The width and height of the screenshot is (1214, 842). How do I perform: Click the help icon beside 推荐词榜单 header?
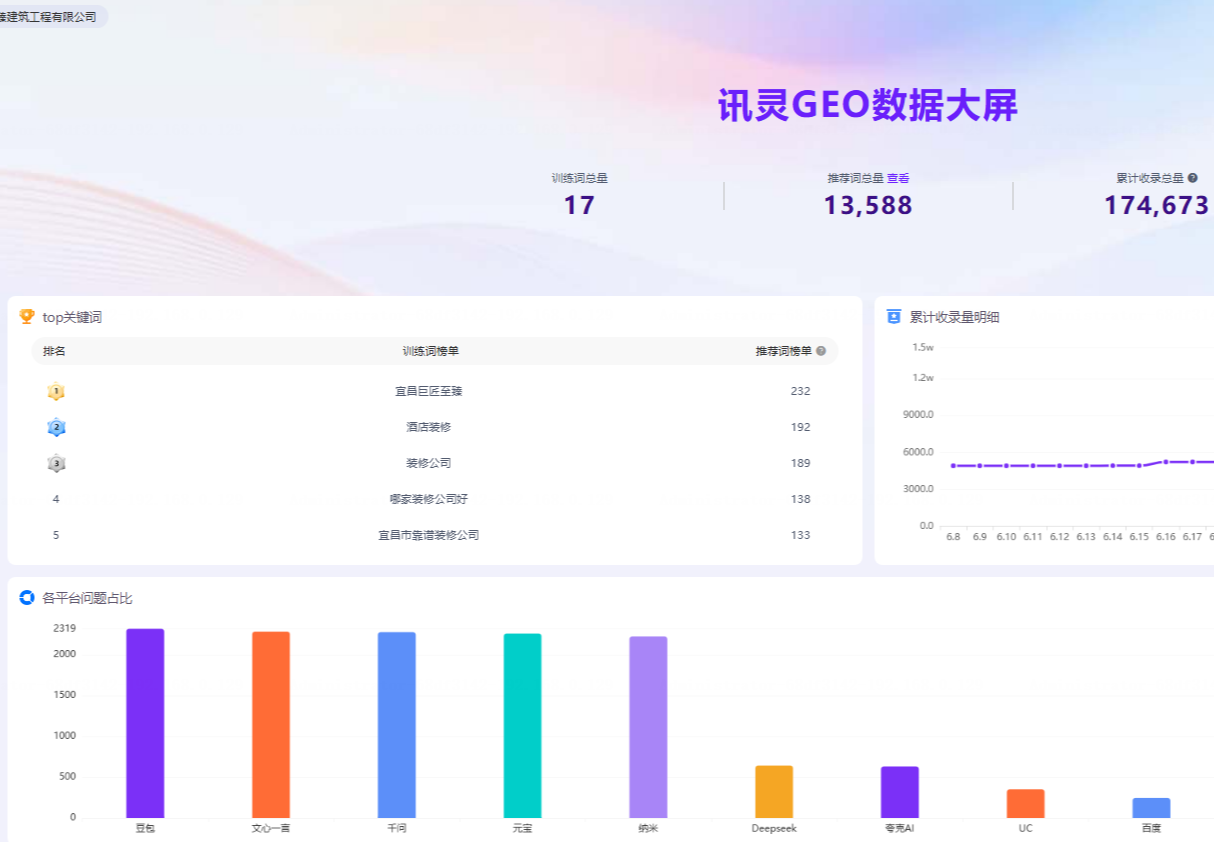[x=821, y=351]
